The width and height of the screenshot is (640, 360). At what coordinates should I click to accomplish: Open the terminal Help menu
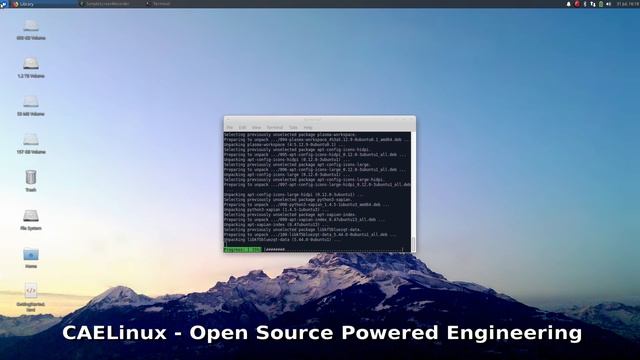(x=308, y=128)
